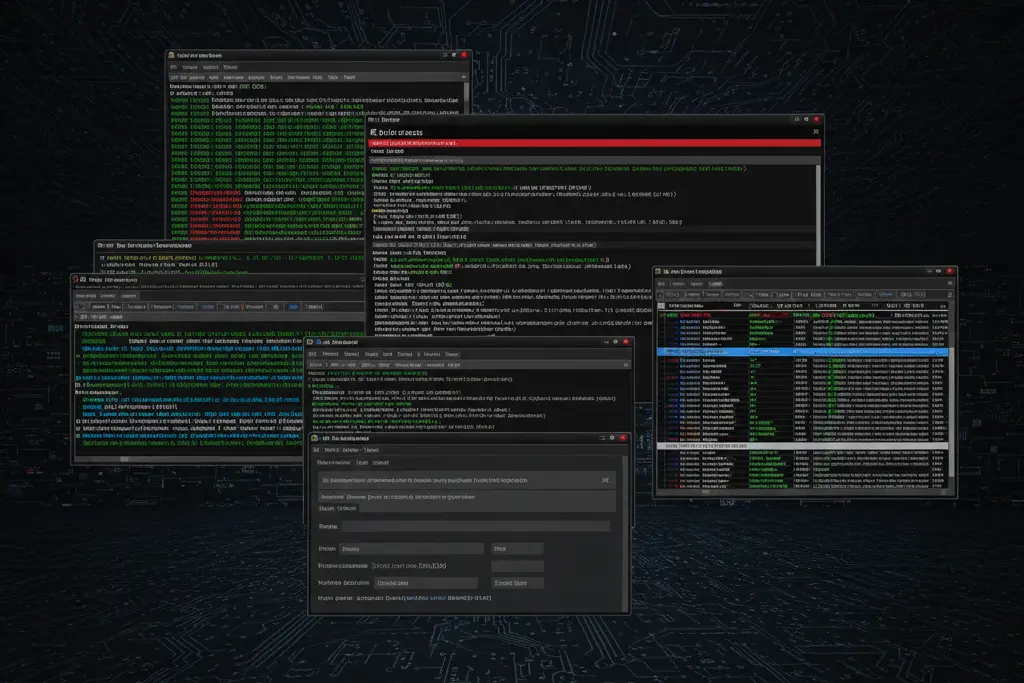Switch to the second tab in the form dialog

pyautogui.click(x=362, y=462)
